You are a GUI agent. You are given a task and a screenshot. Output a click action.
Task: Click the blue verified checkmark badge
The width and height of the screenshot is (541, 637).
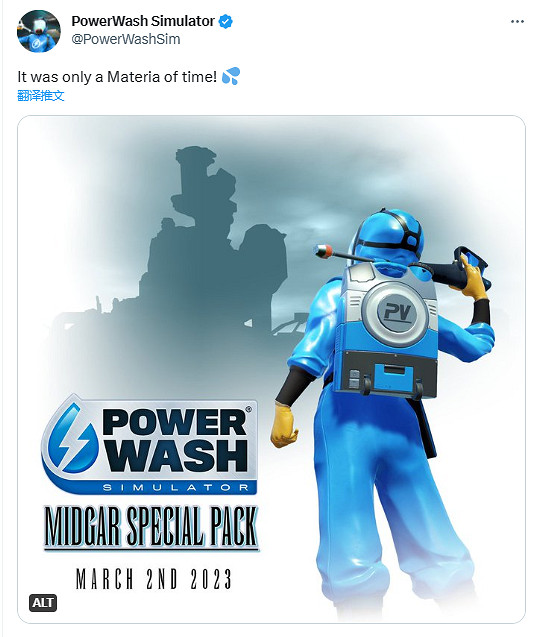[225, 21]
